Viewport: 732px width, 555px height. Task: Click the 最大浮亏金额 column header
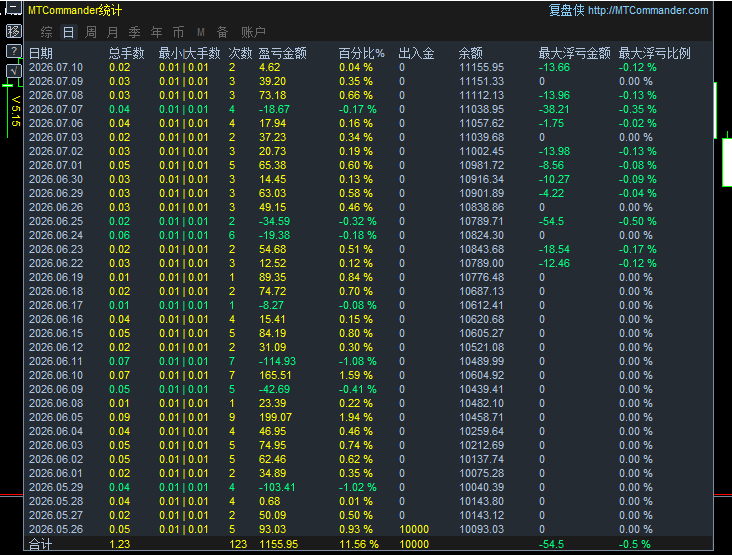click(575, 53)
